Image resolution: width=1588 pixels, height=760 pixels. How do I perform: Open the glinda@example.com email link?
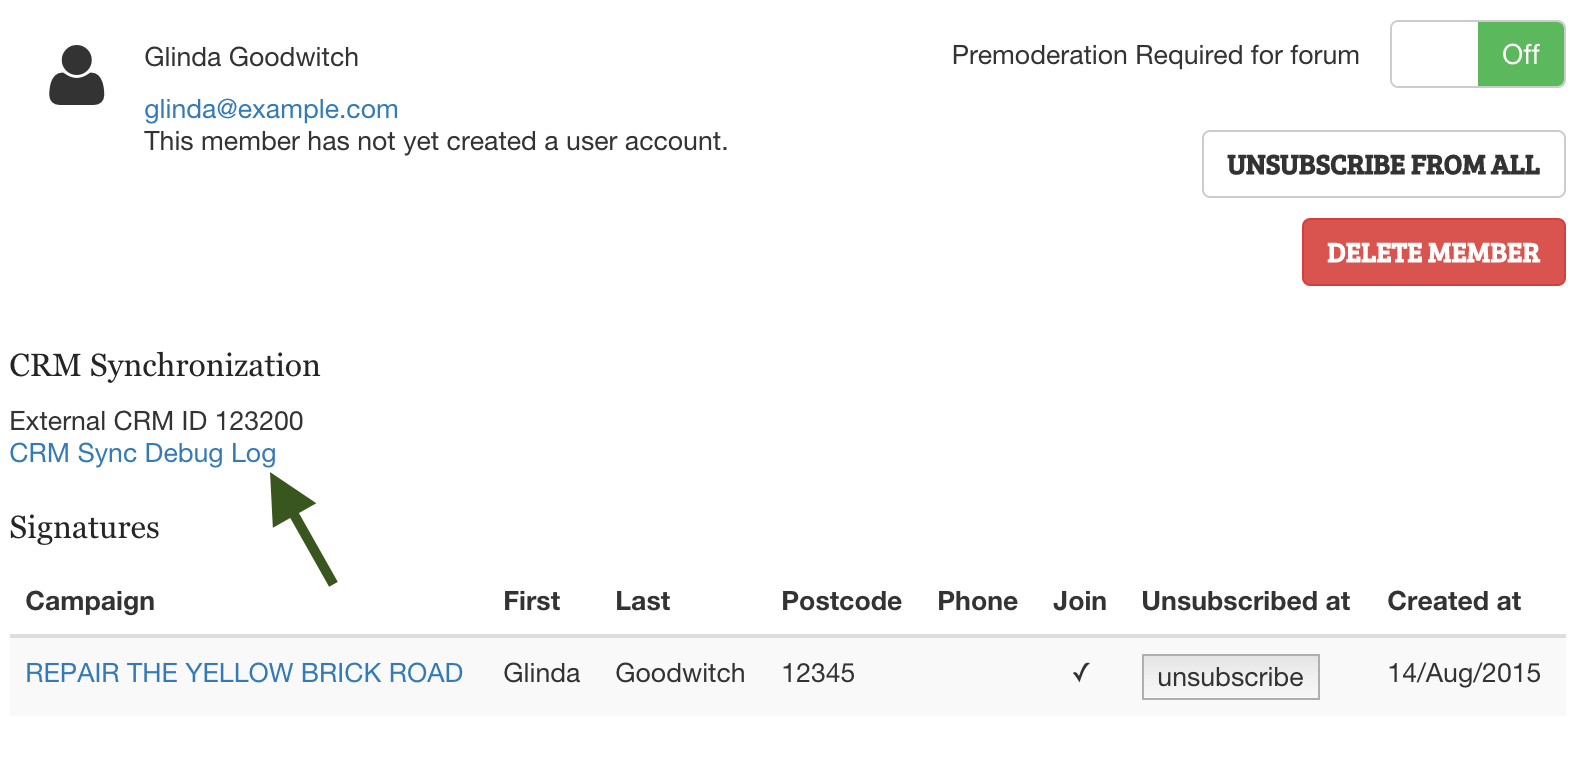pyautogui.click(x=271, y=109)
